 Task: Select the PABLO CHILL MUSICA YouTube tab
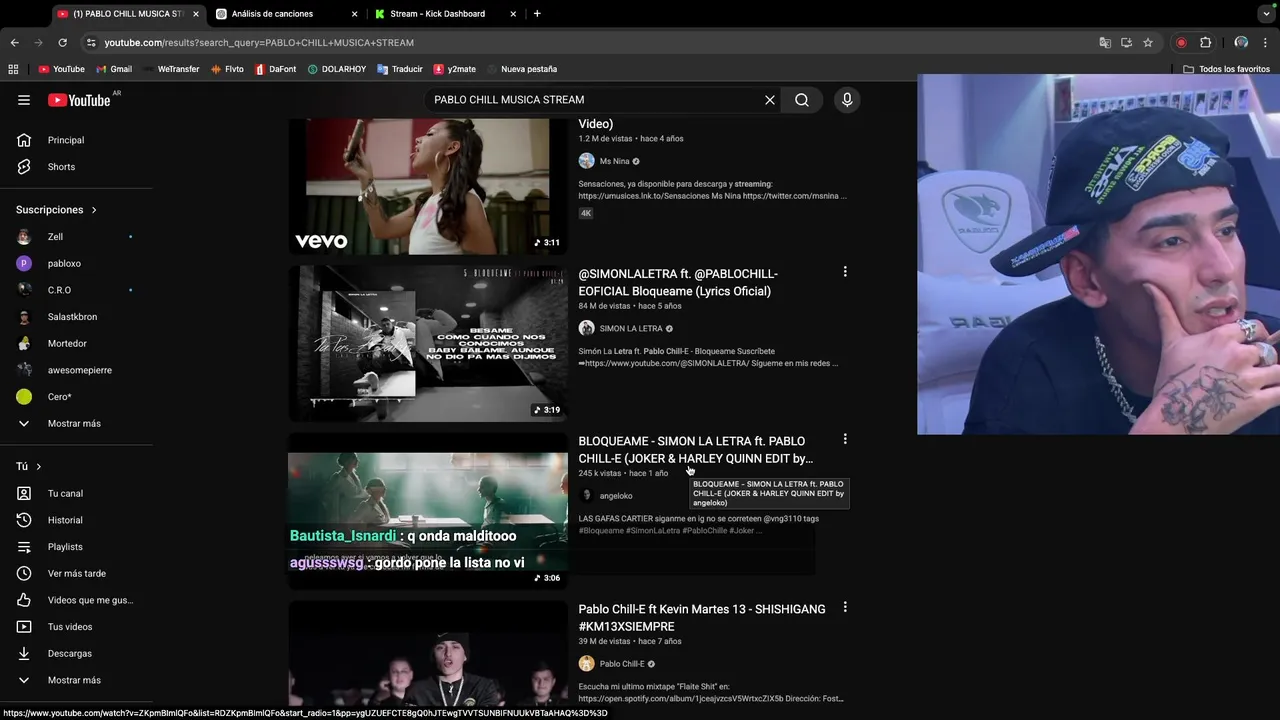pos(126,14)
